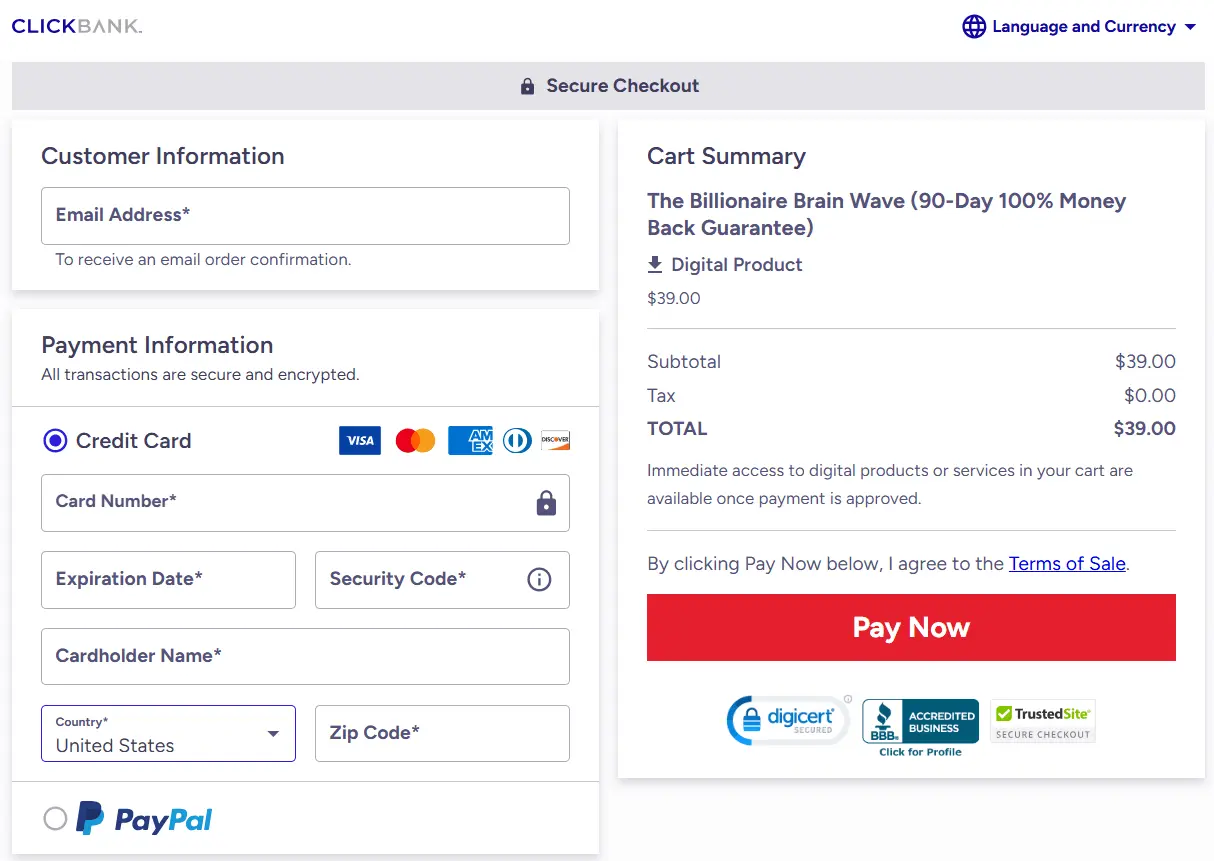Click the American Express icon
1214x861 pixels.
(470, 440)
